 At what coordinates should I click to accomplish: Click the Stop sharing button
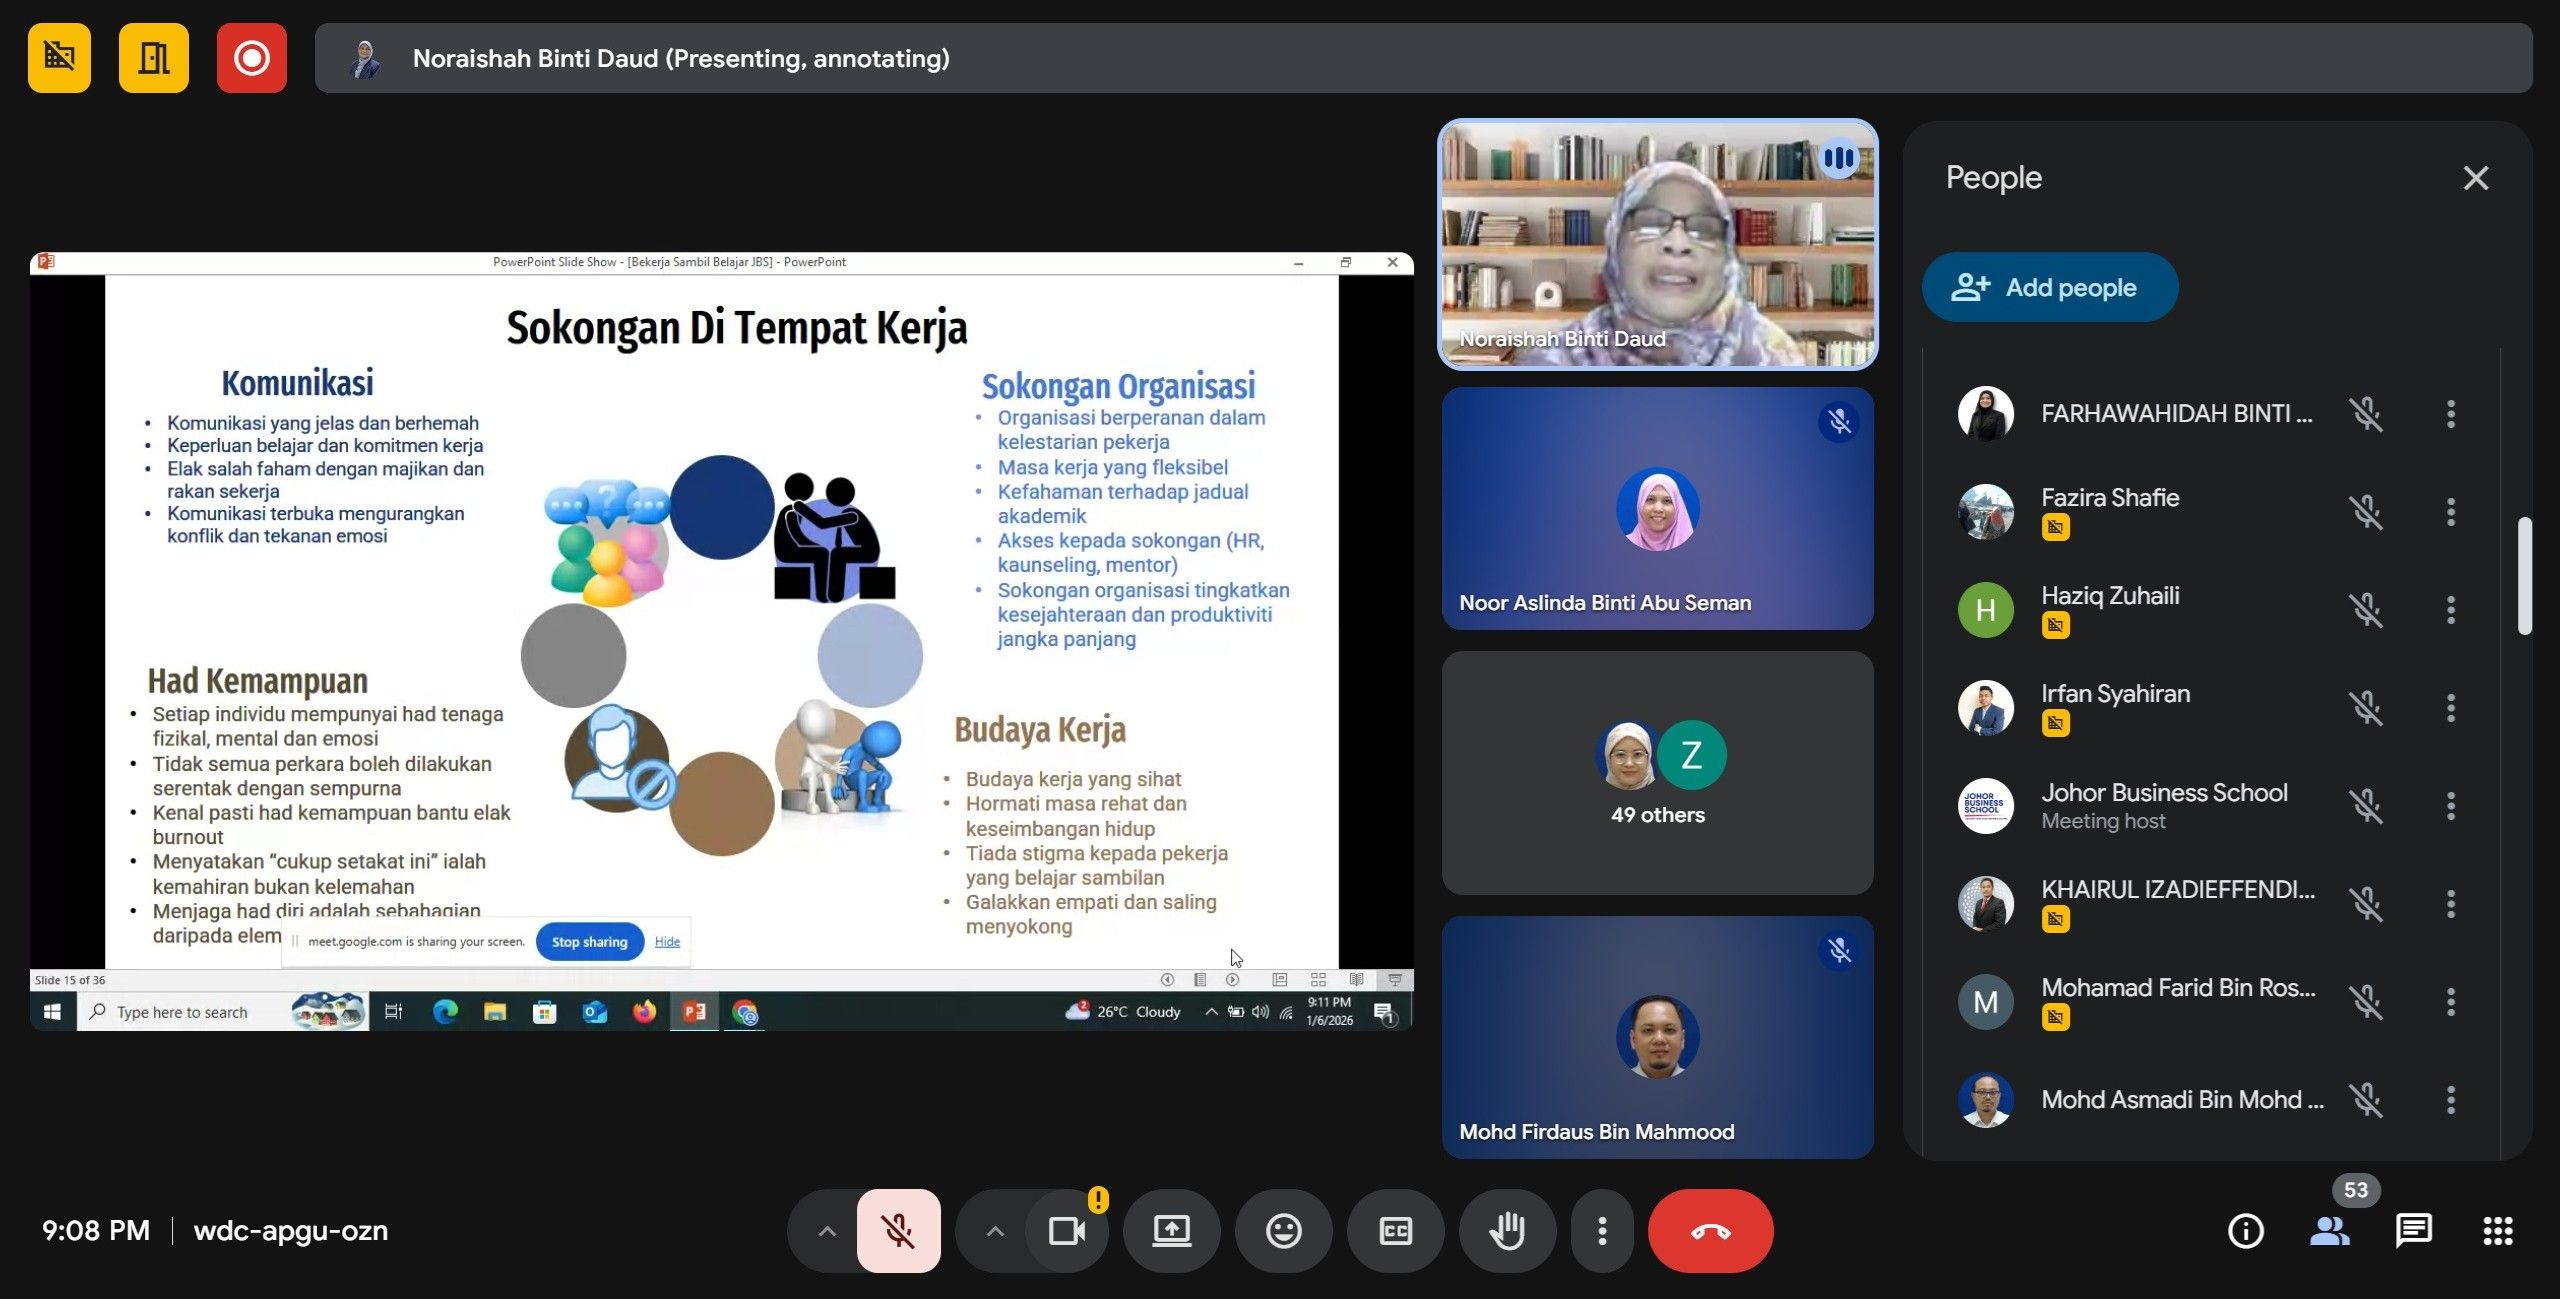(x=589, y=942)
